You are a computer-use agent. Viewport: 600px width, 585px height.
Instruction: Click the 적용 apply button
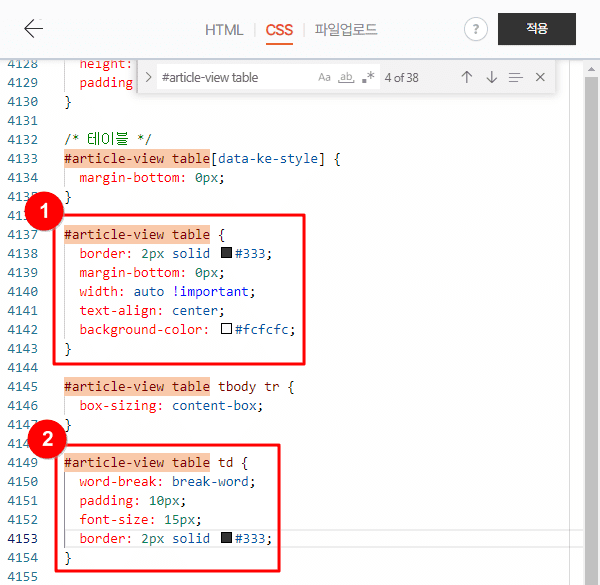pyautogui.click(x=536, y=29)
